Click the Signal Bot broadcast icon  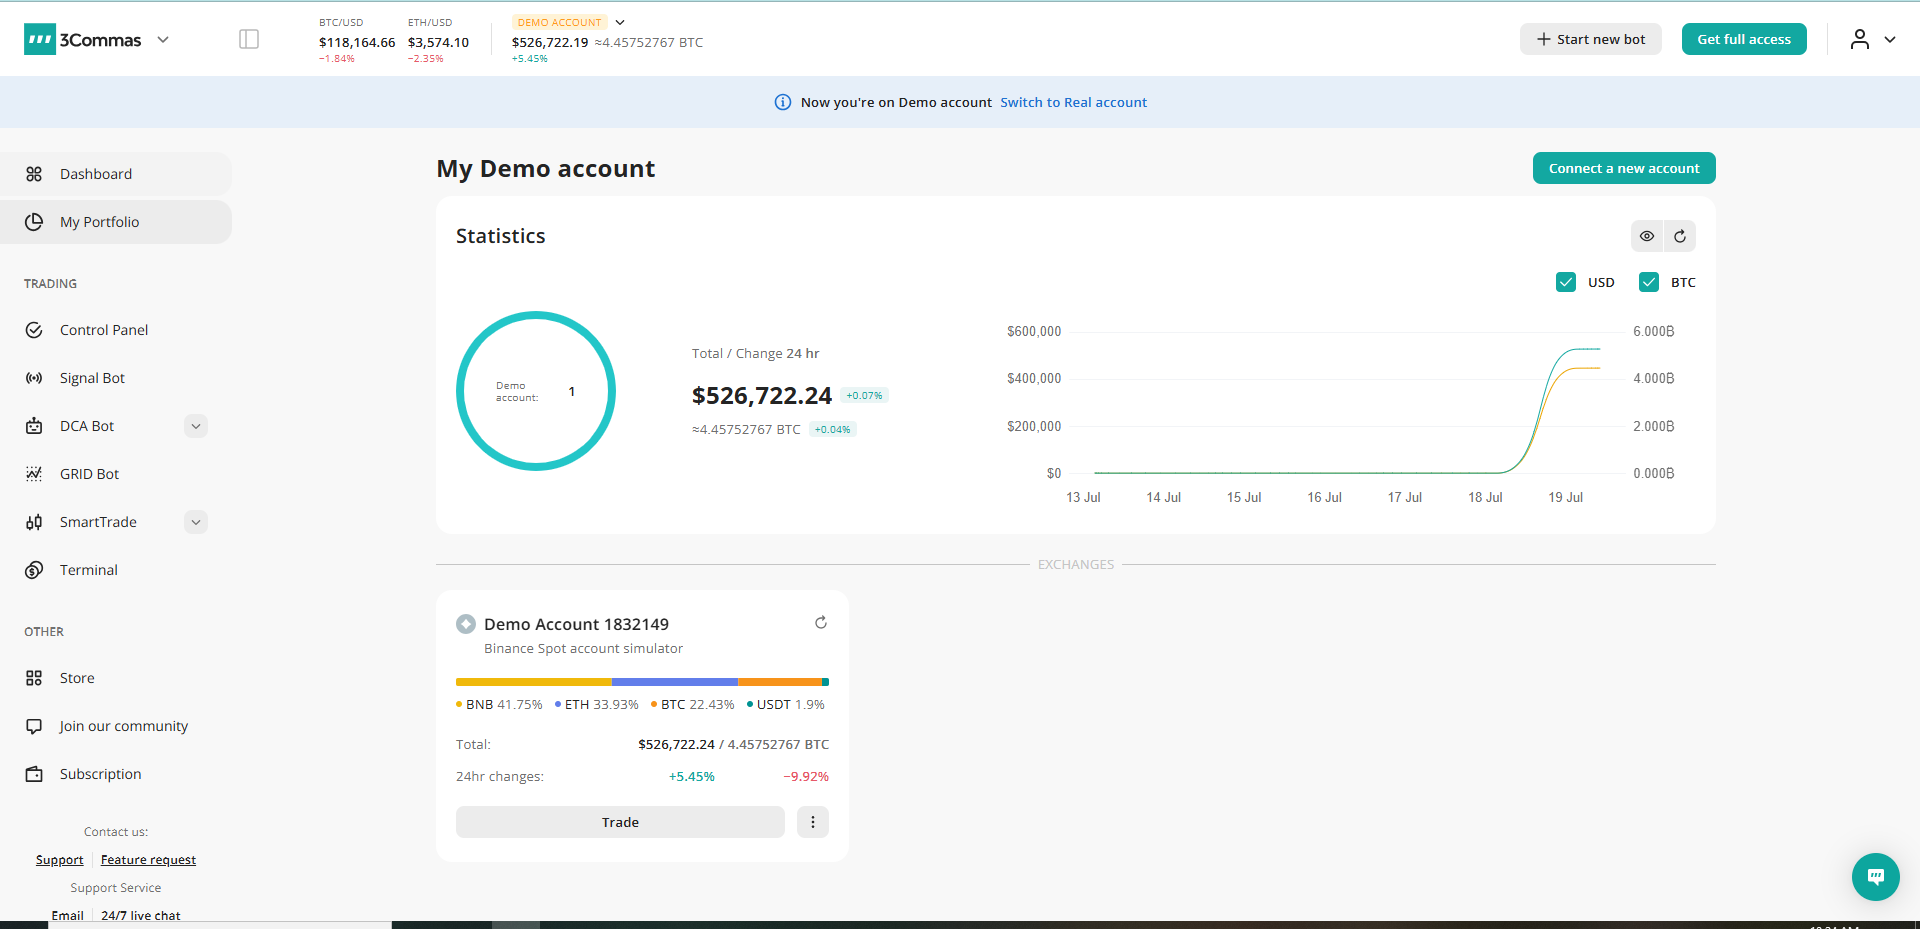point(34,378)
